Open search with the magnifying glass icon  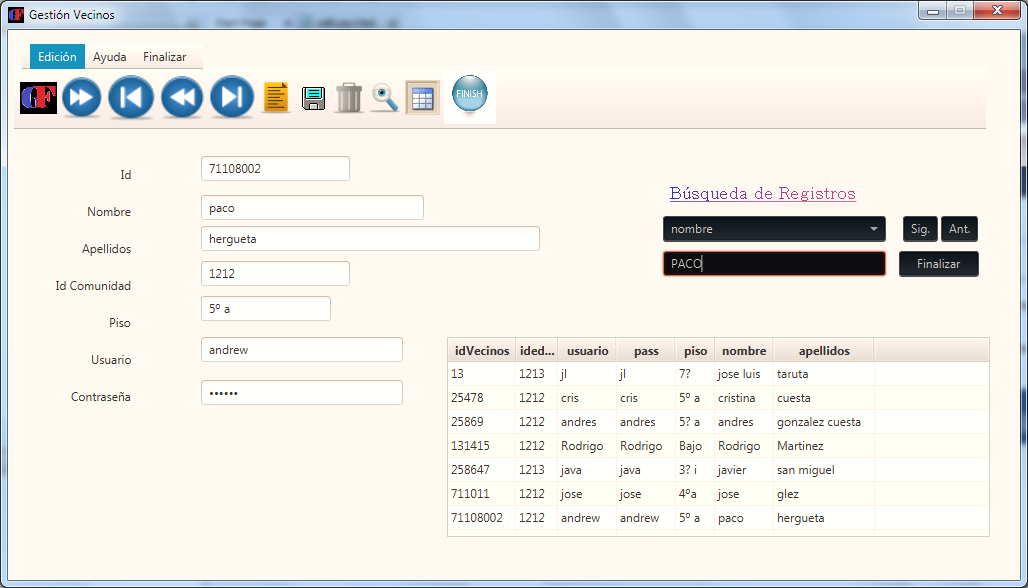(385, 98)
